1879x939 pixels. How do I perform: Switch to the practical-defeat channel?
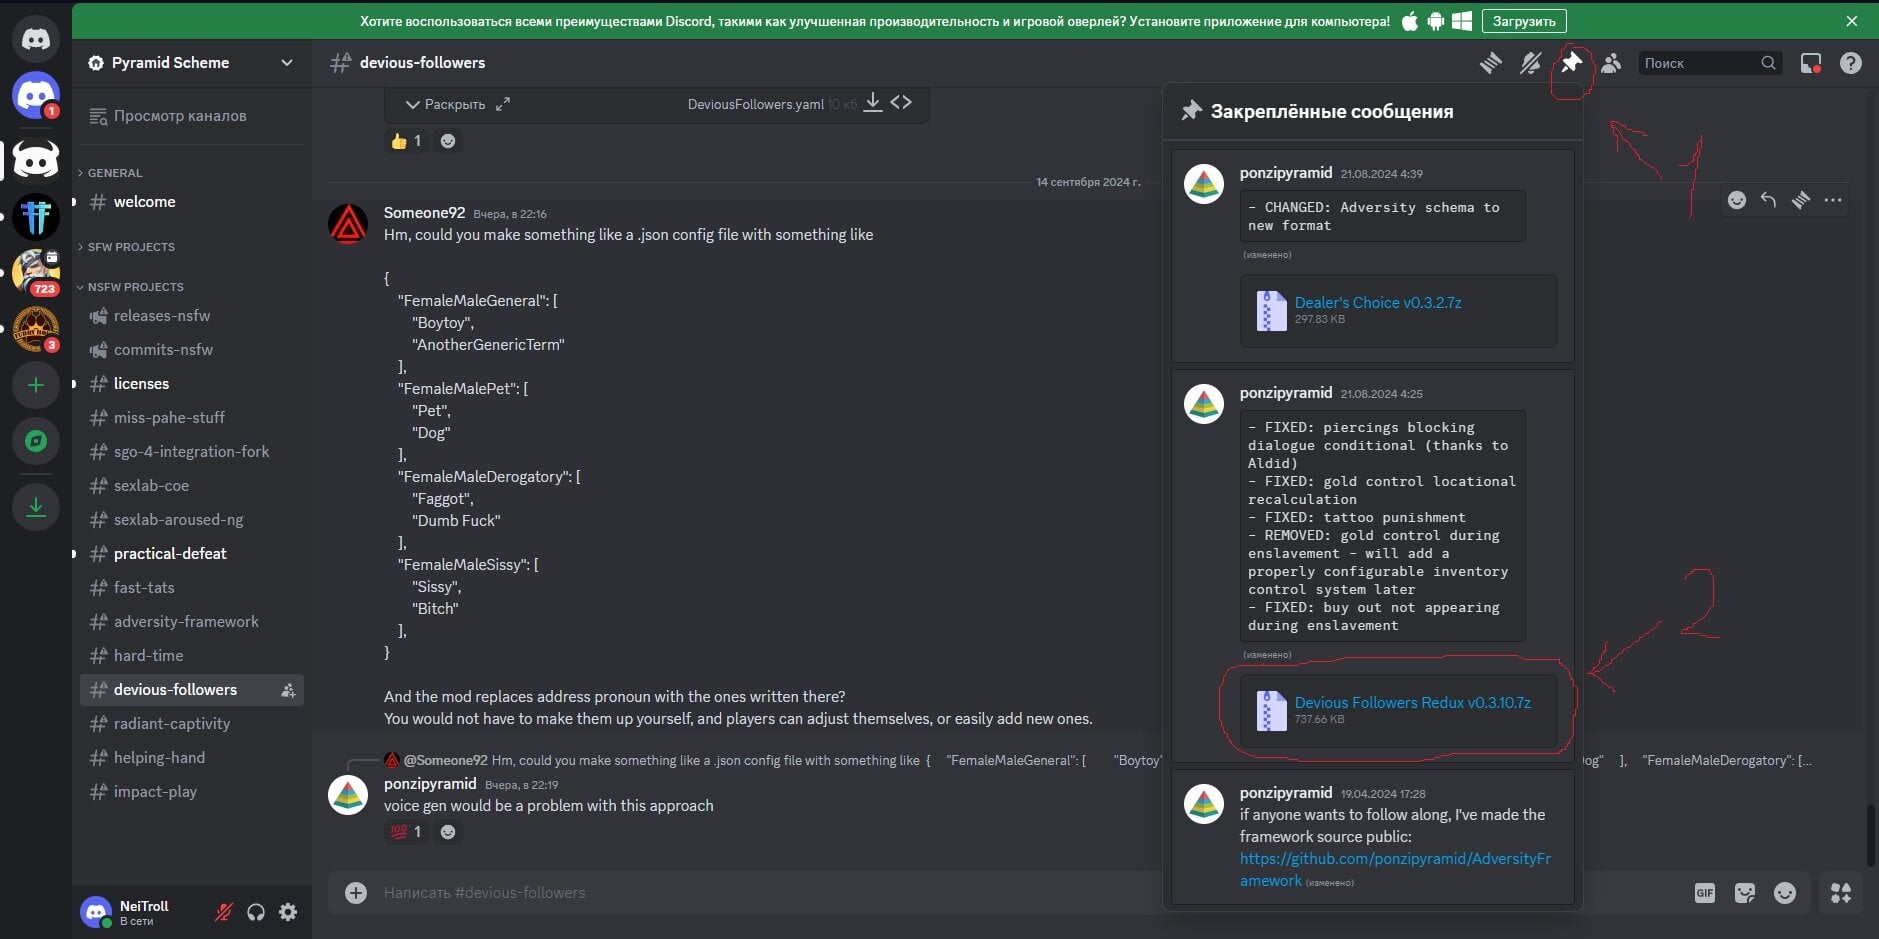pyautogui.click(x=170, y=554)
